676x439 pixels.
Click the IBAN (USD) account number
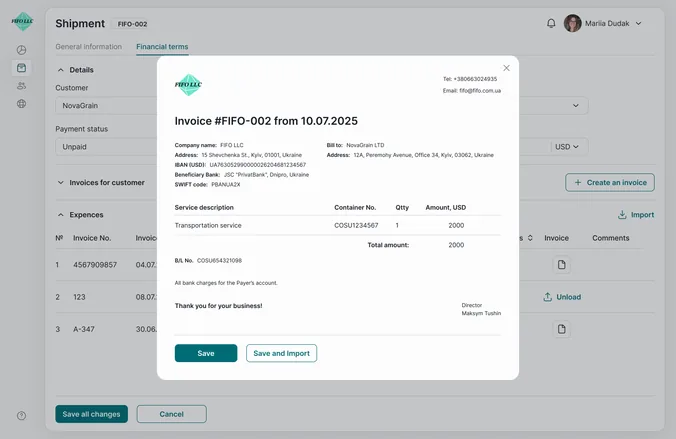click(x=257, y=165)
